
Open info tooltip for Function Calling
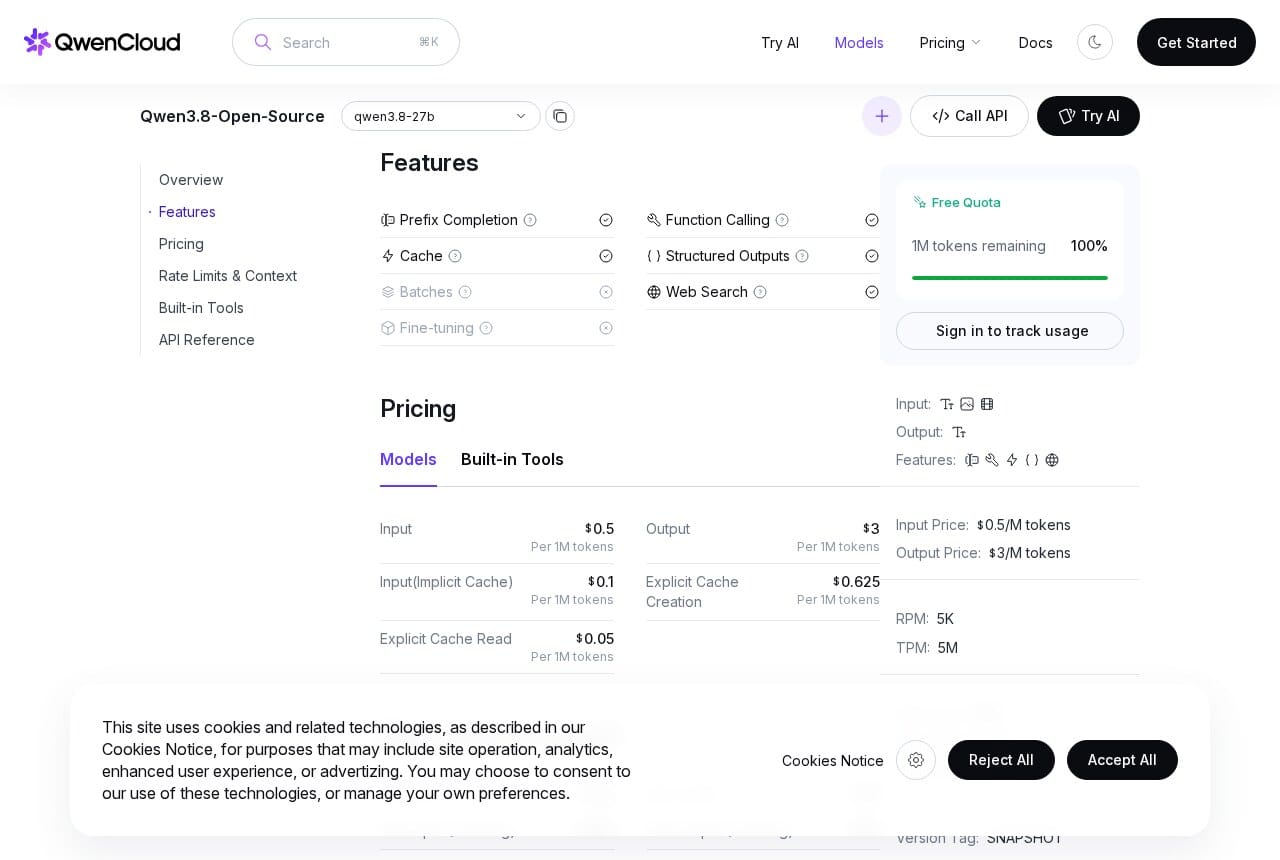click(782, 220)
